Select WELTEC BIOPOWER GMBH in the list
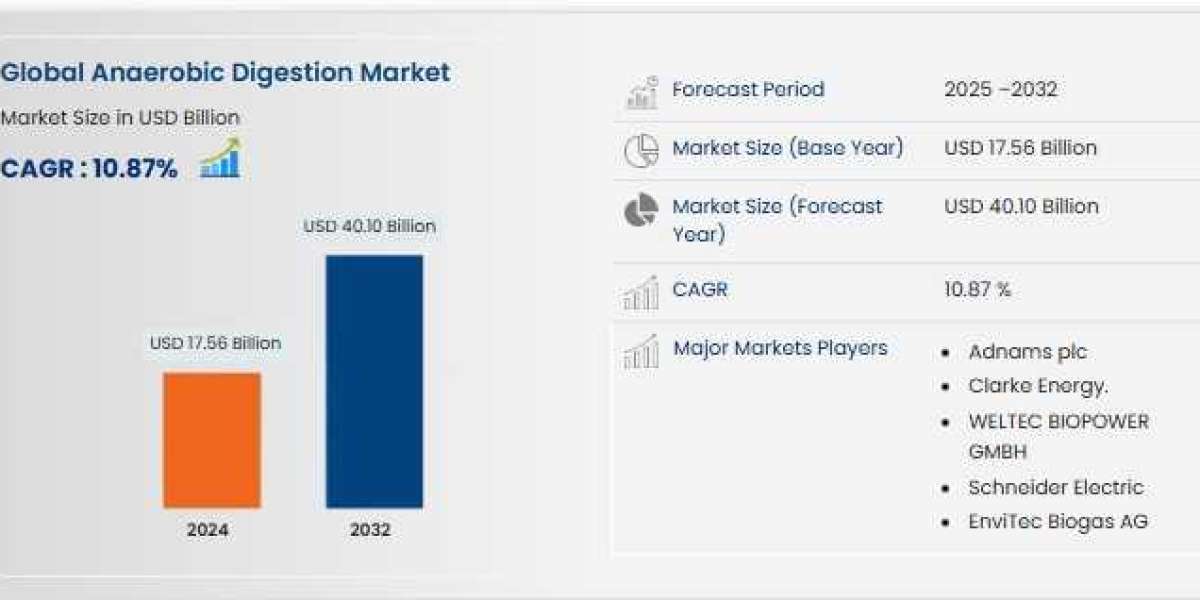Viewport: 1200px width, 600px height. pyautogui.click(x=1058, y=436)
